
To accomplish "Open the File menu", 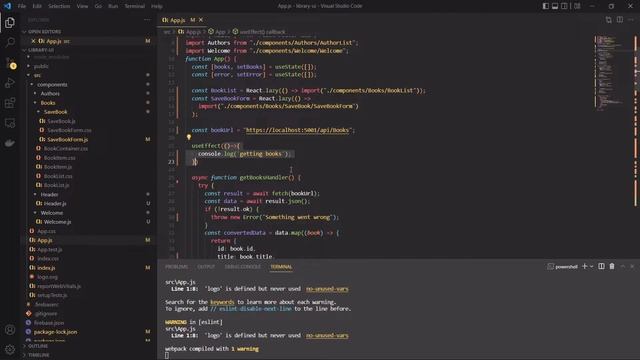I will click(x=22, y=6).
